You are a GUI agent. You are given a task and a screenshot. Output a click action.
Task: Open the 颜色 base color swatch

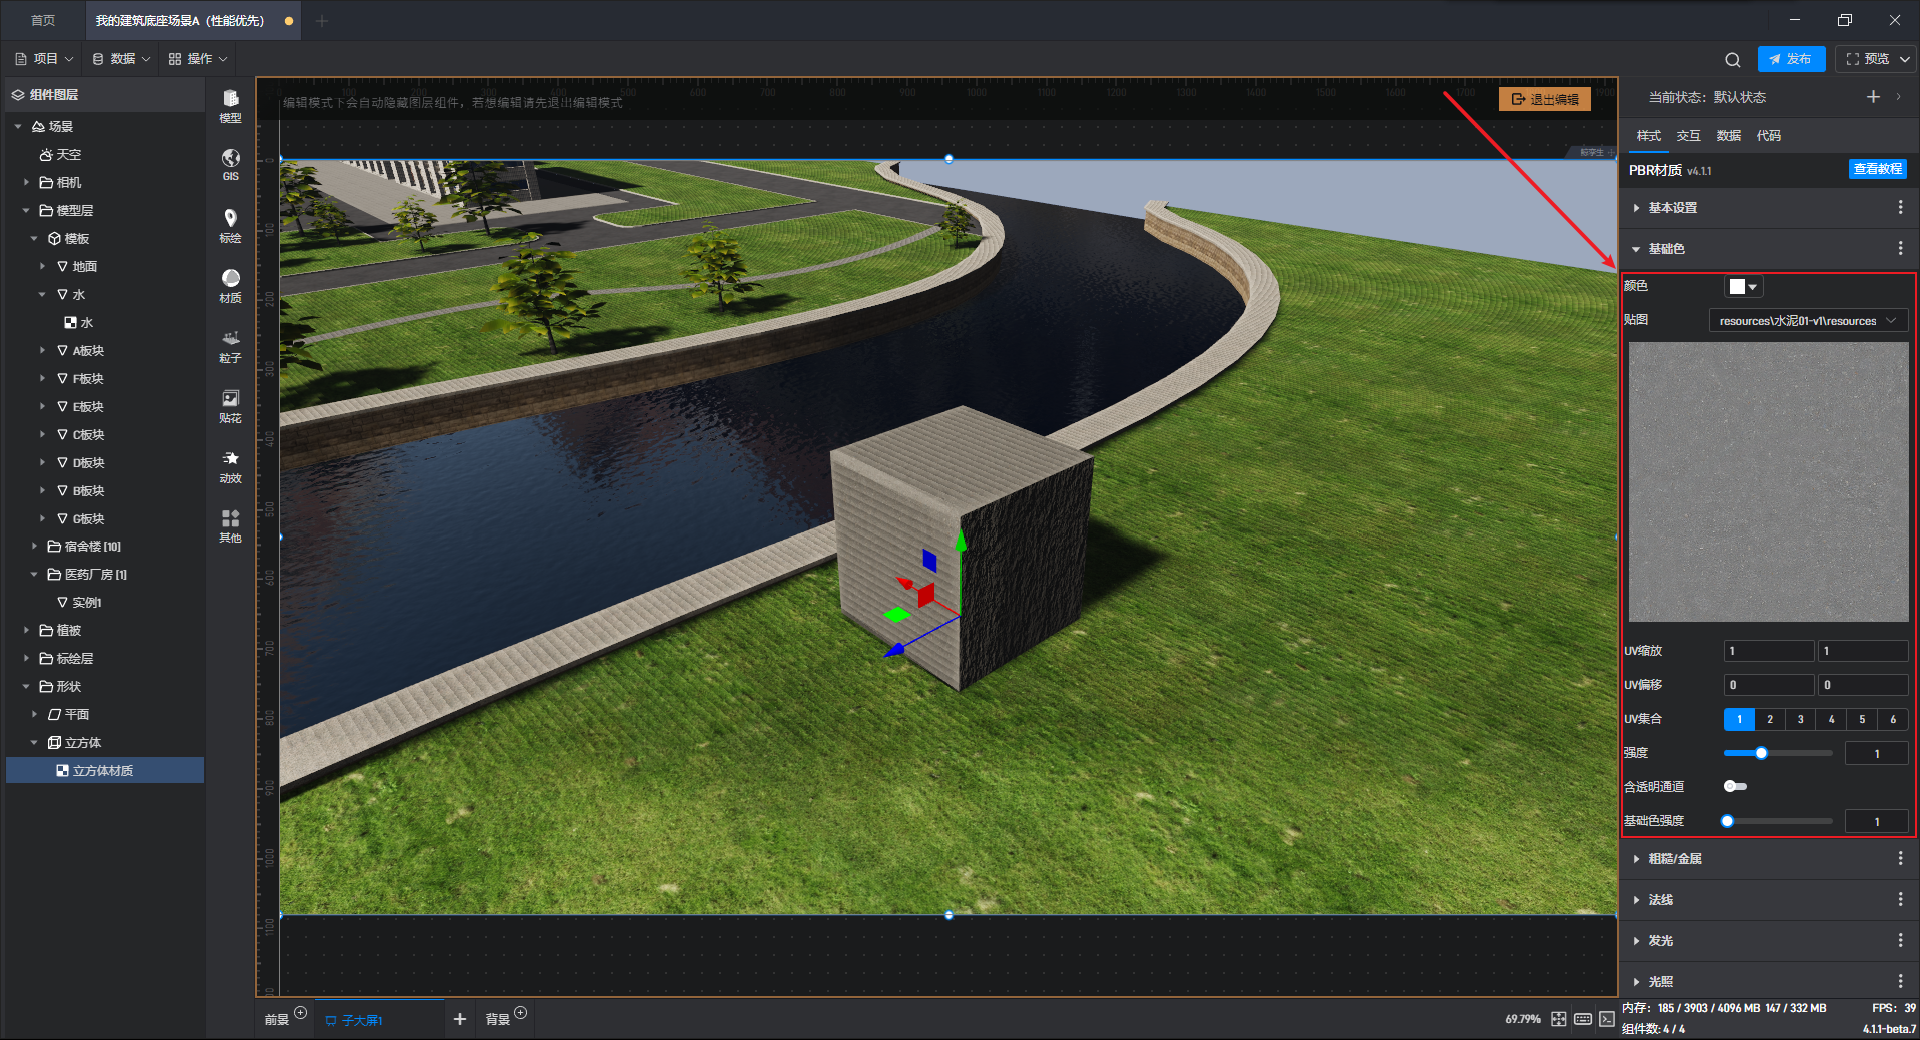pos(1742,287)
